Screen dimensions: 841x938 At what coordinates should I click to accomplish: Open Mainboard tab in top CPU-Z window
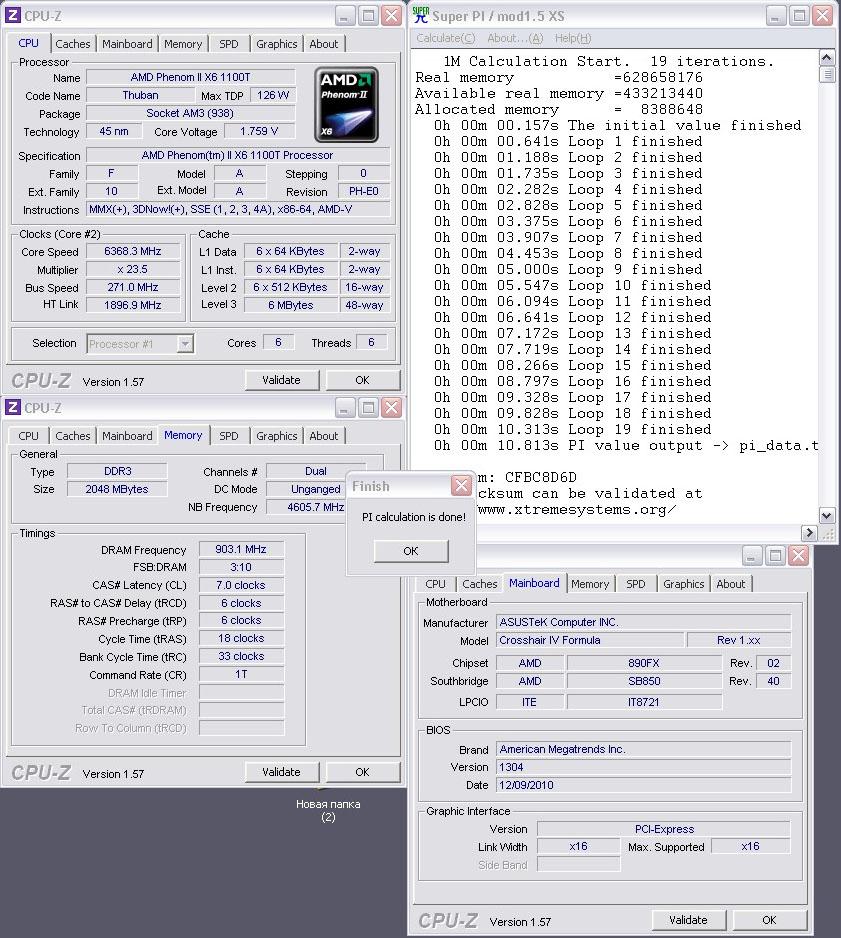coord(127,44)
